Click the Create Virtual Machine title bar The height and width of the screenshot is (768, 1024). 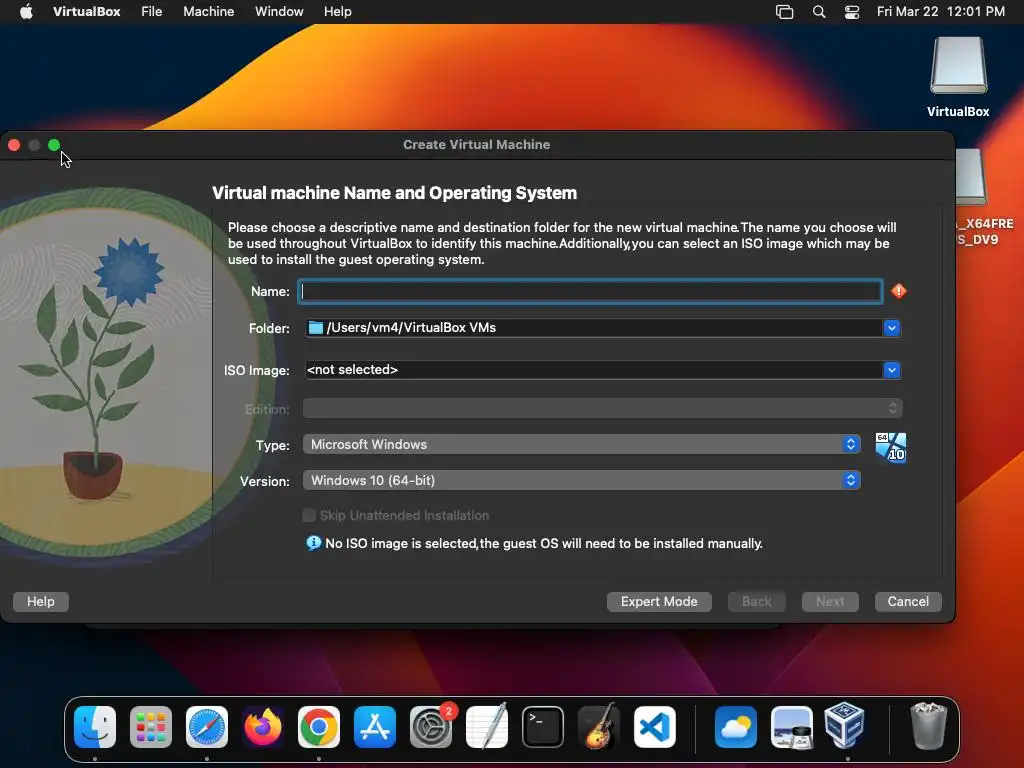(477, 145)
